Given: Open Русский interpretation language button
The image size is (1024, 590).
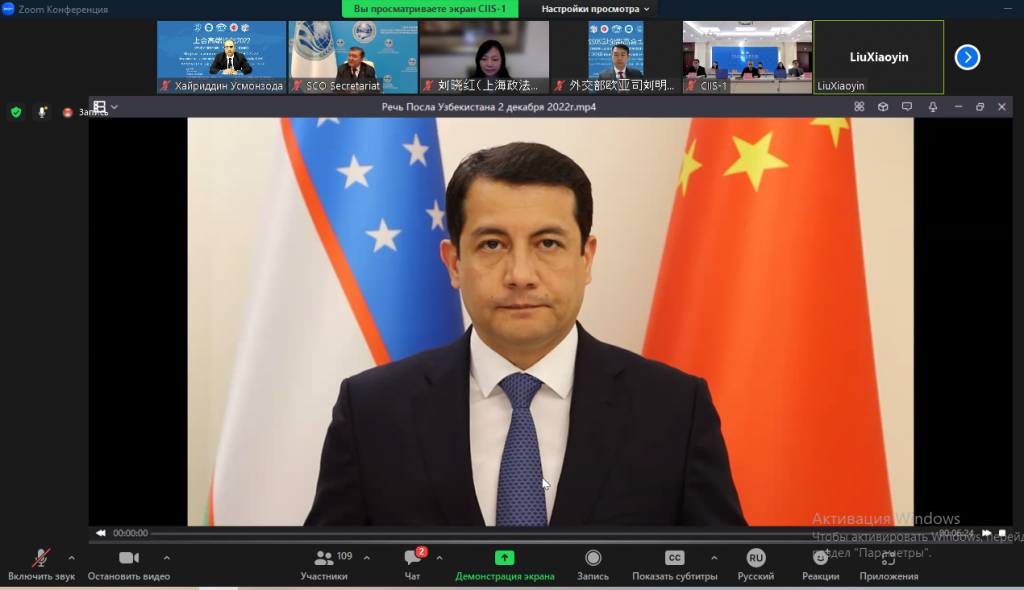Looking at the screenshot, I should [756, 565].
